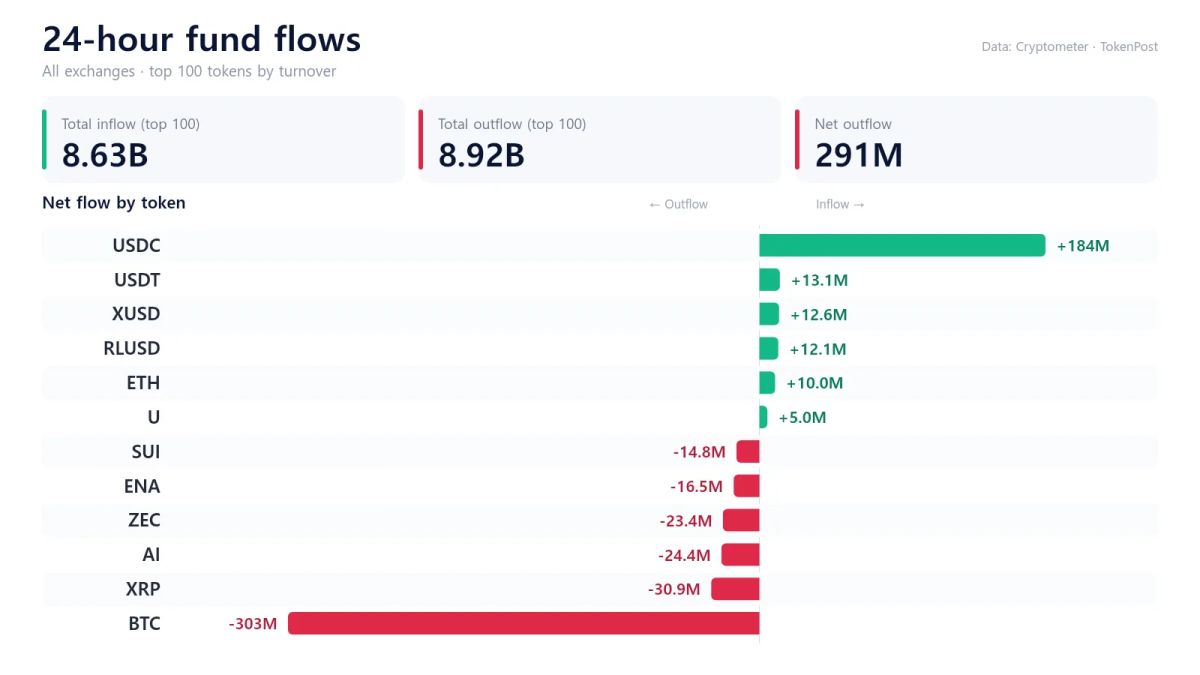1200x675 pixels.
Task: Select the AI token label
Action: click(151, 555)
